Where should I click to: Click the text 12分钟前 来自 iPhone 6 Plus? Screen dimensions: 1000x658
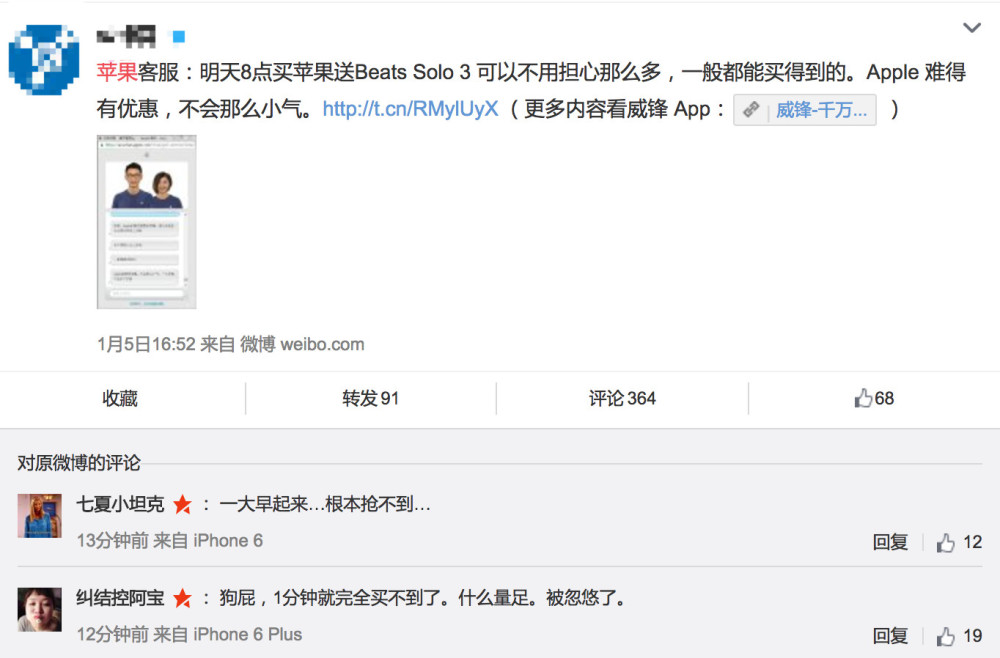point(189,634)
